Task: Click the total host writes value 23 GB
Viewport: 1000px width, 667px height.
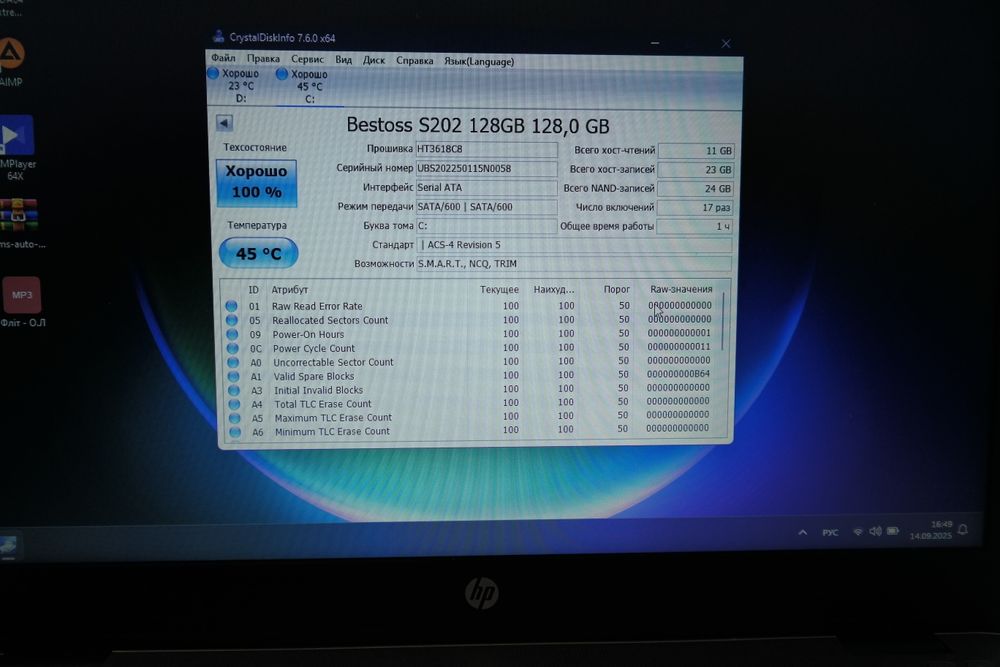Action: tap(696, 170)
